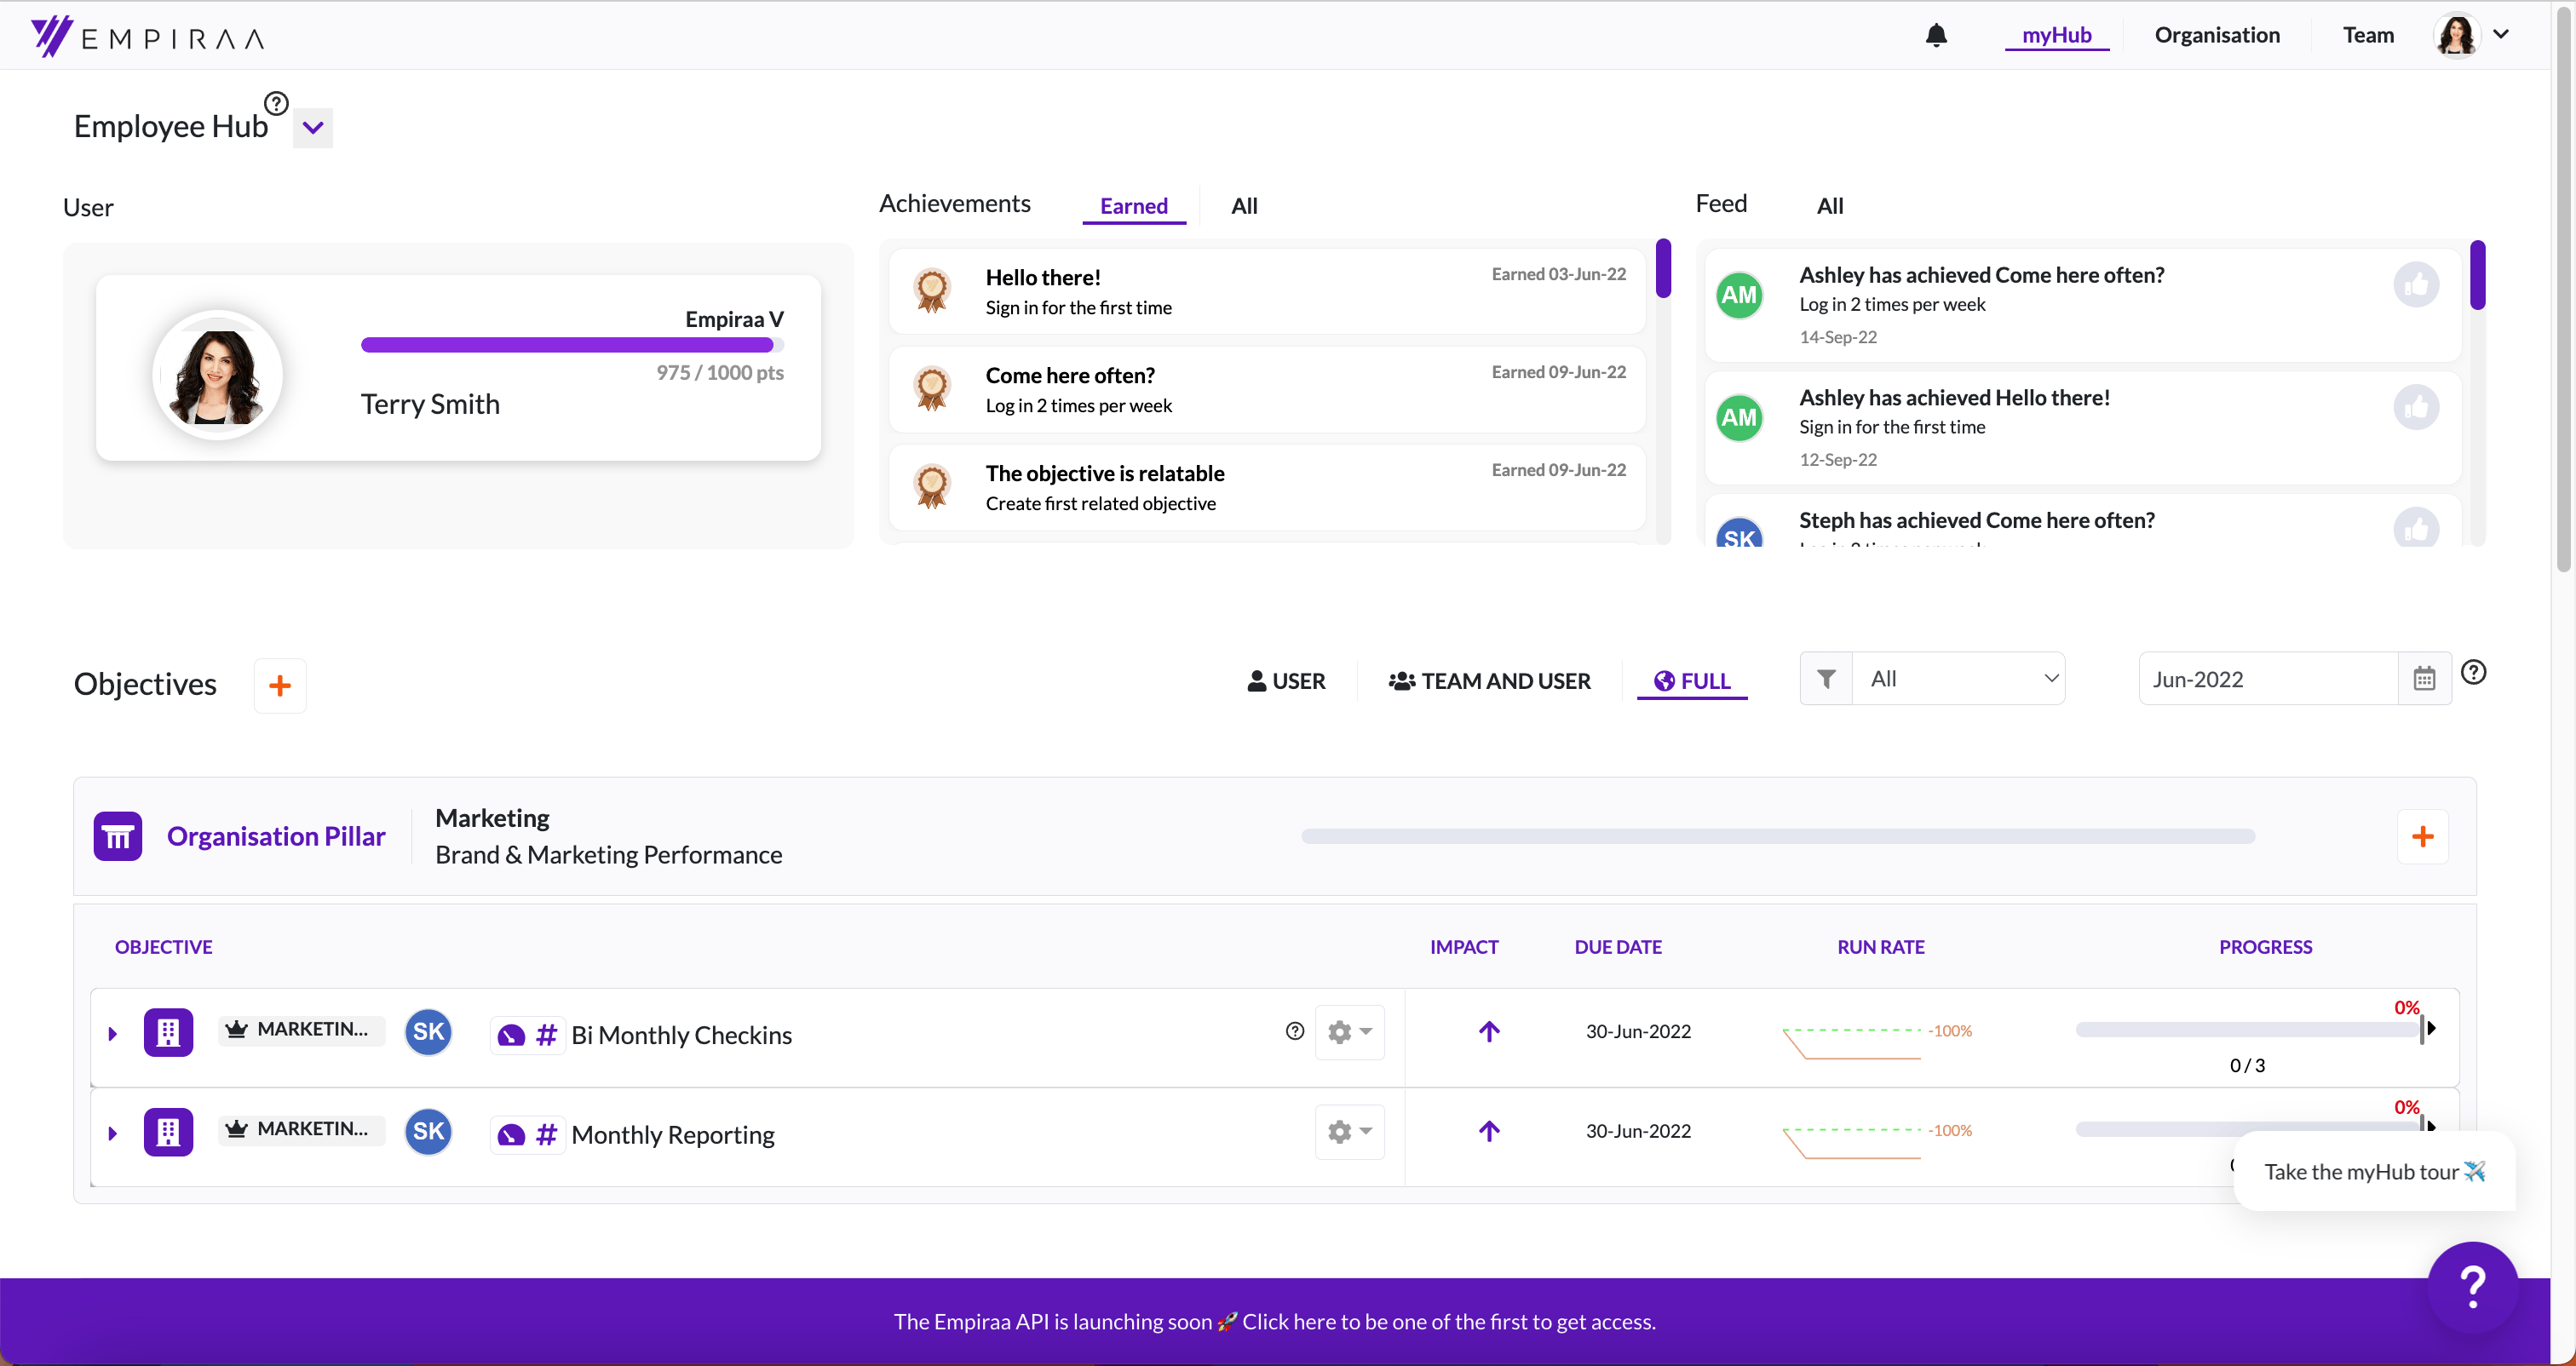Open settings gear for Bi Monthly Checkins
The image size is (2576, 1366).
[x=1348, y=1031]
